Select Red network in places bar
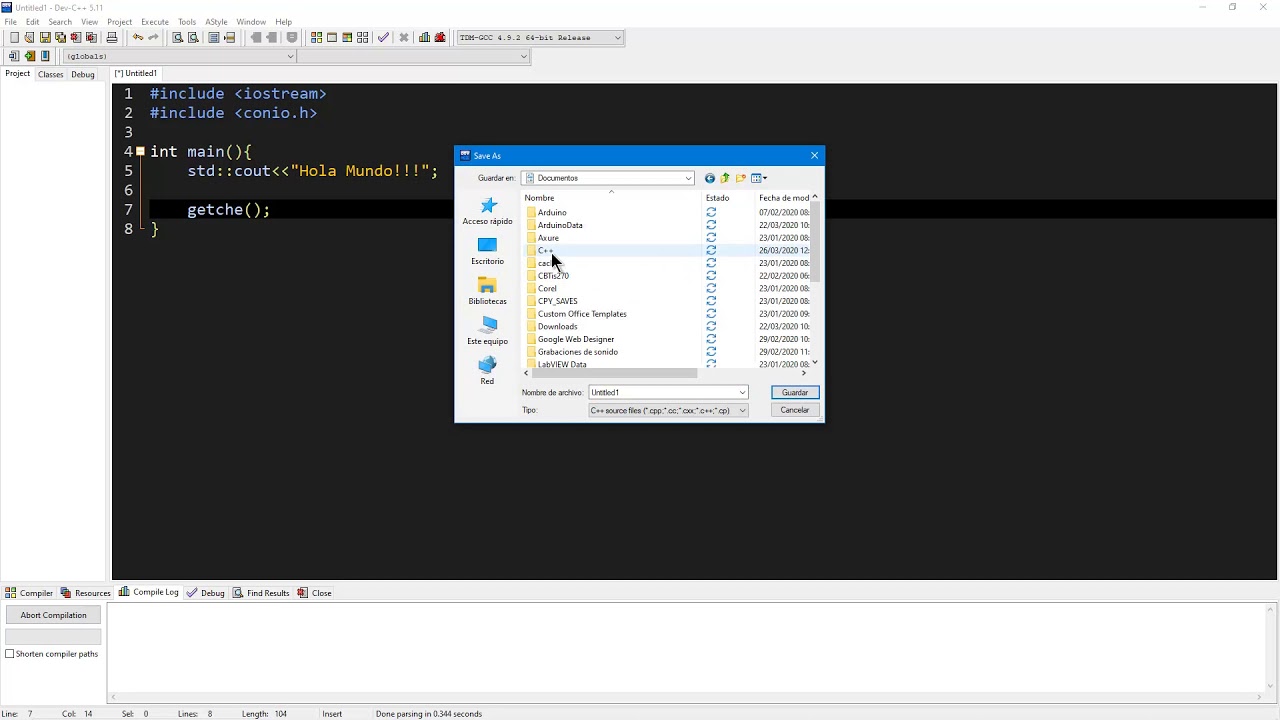This screenshot has width=1280, height=720. click(x=488, y=371)
